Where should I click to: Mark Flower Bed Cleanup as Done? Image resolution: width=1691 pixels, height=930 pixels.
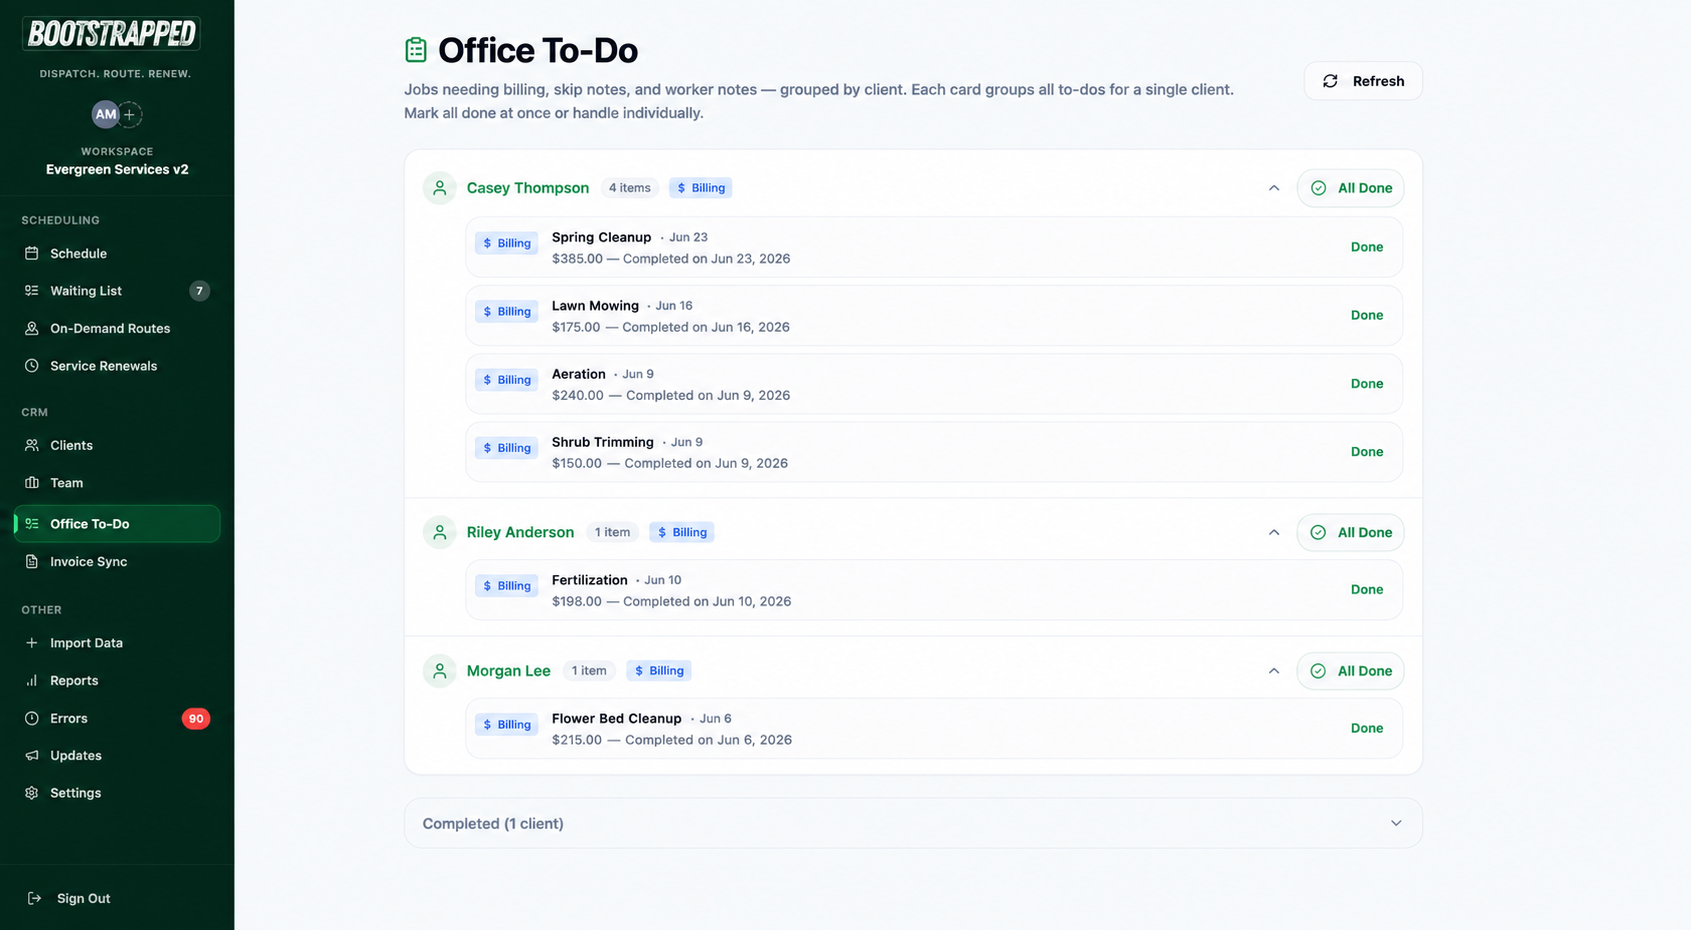(1367, 728)
